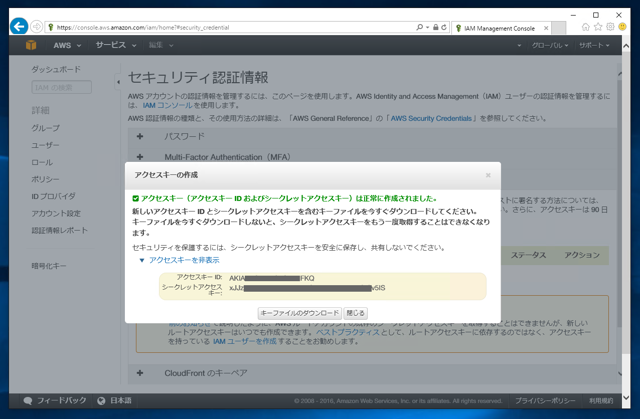This screenshot has height=419, width=640.
Task: Close the アクセスキーの作成 dialog with X
Action: tap(488, 175)
